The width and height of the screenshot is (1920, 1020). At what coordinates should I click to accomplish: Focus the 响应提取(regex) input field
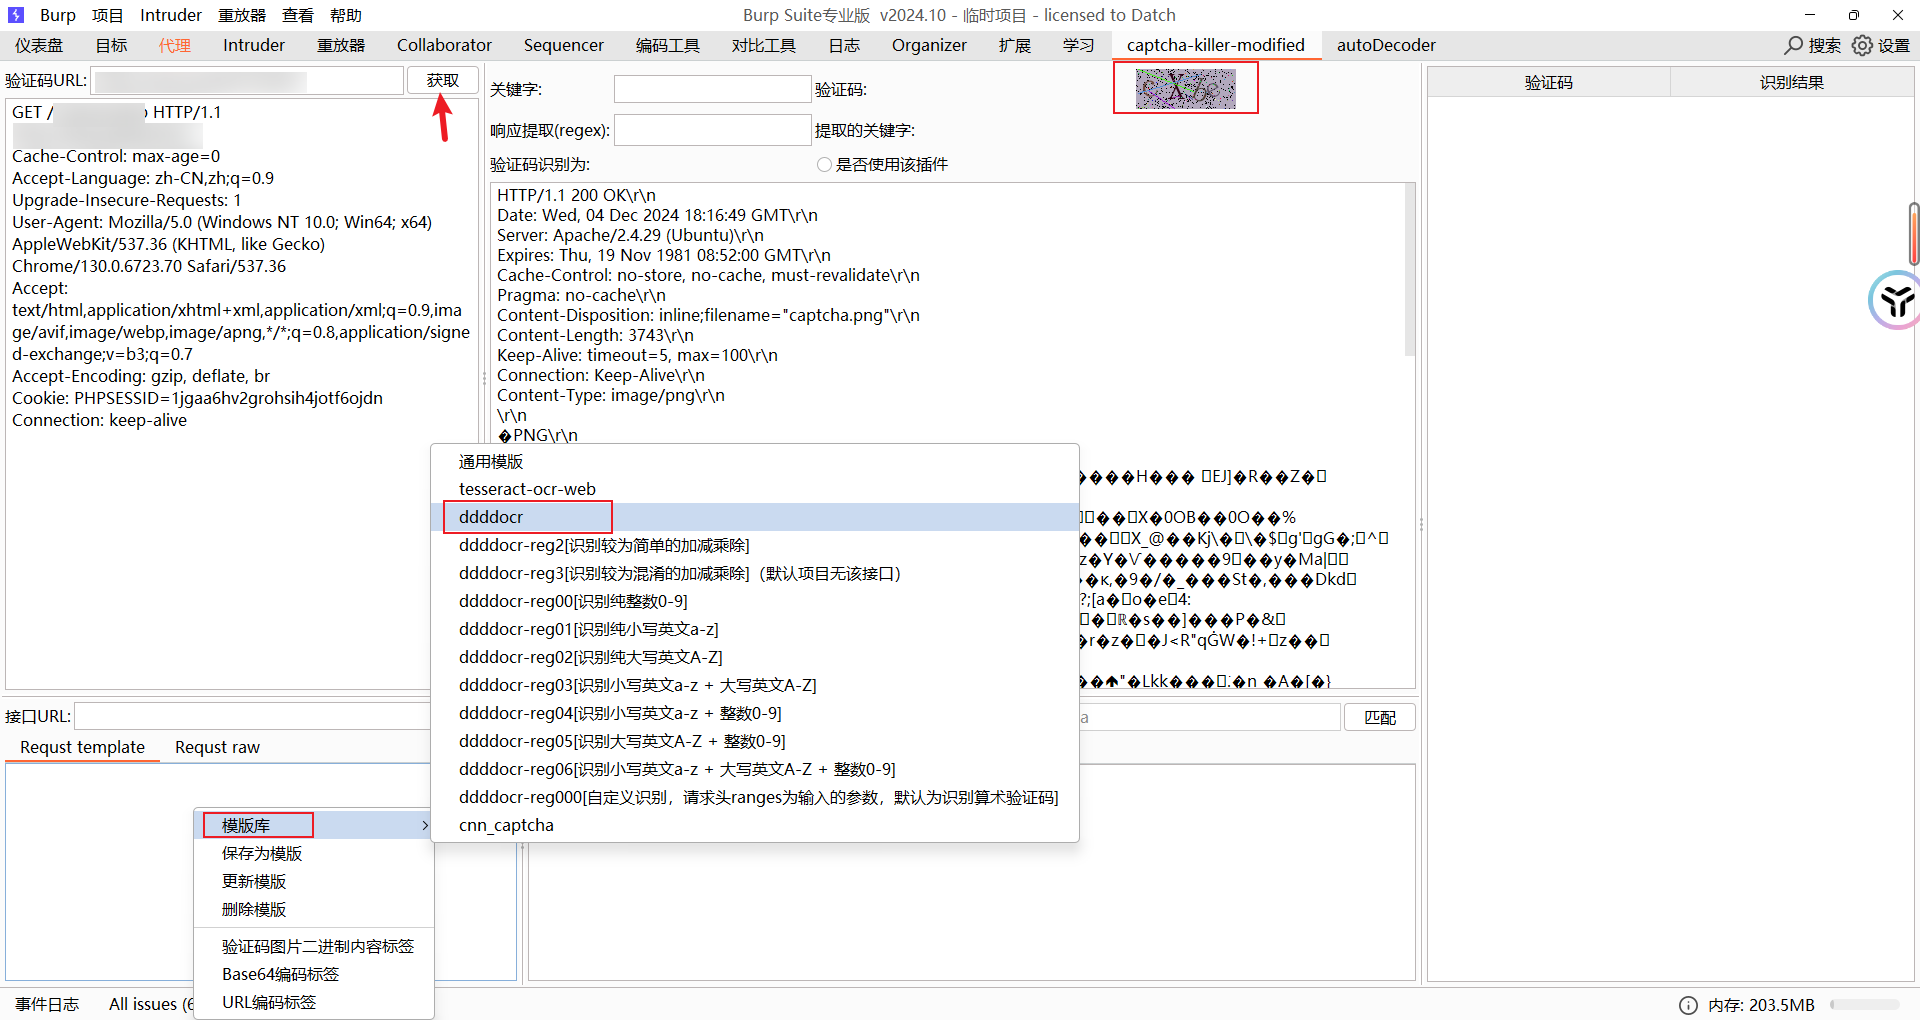point(712,130)
